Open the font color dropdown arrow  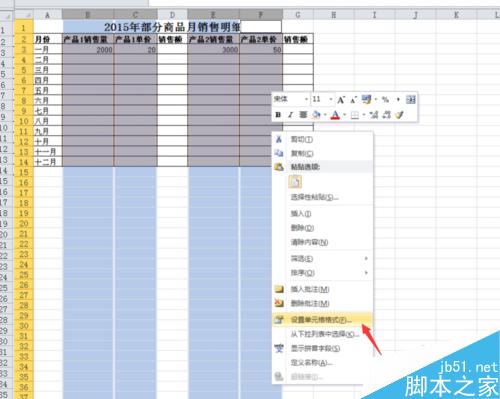pyautogui.click(x=345, y=115)
